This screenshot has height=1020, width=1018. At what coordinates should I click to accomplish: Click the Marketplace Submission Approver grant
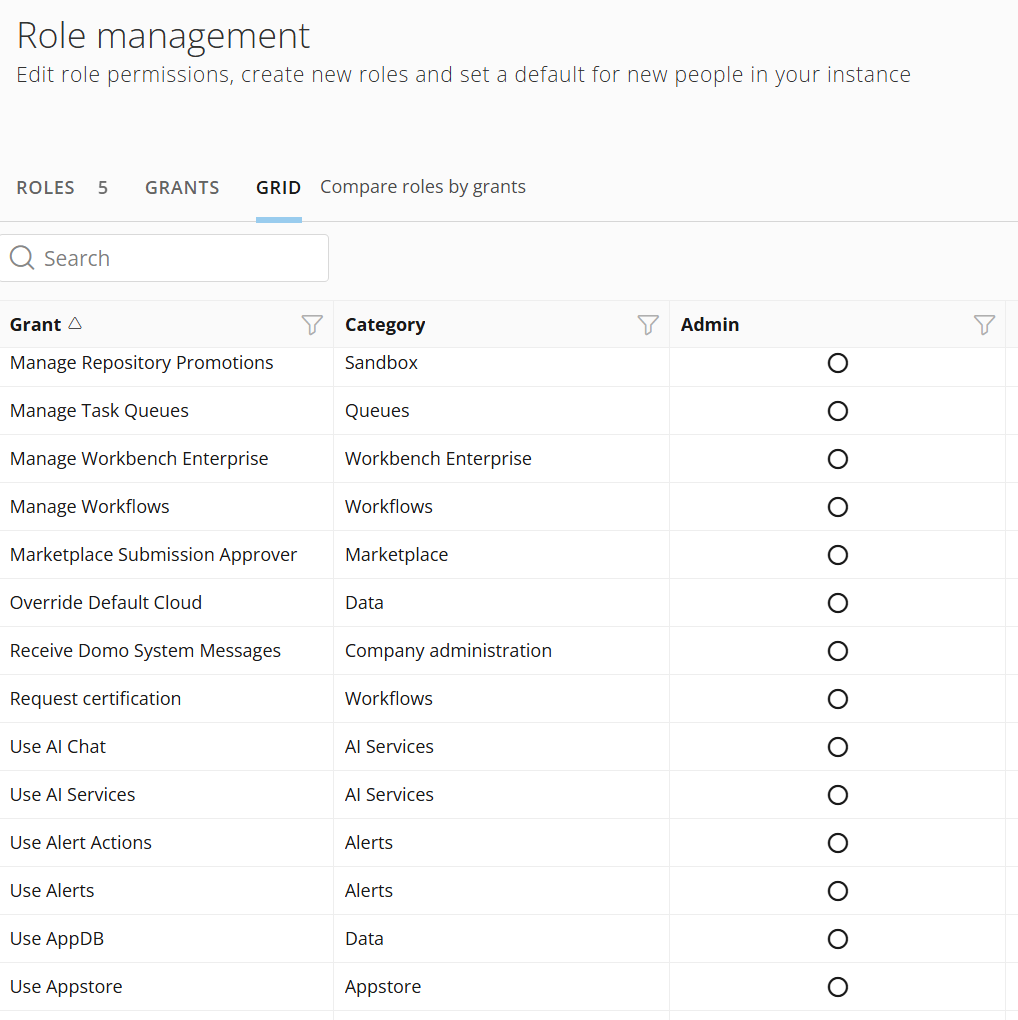[153, 555]
